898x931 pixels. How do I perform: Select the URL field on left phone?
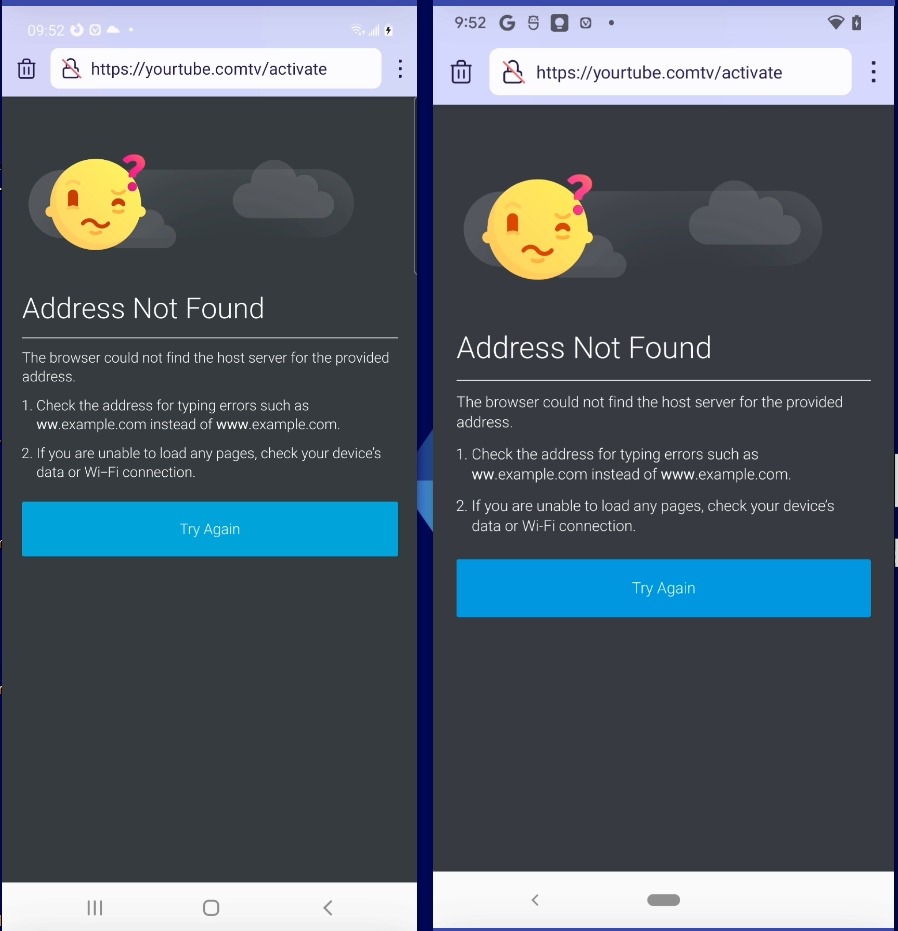(216, 69)
